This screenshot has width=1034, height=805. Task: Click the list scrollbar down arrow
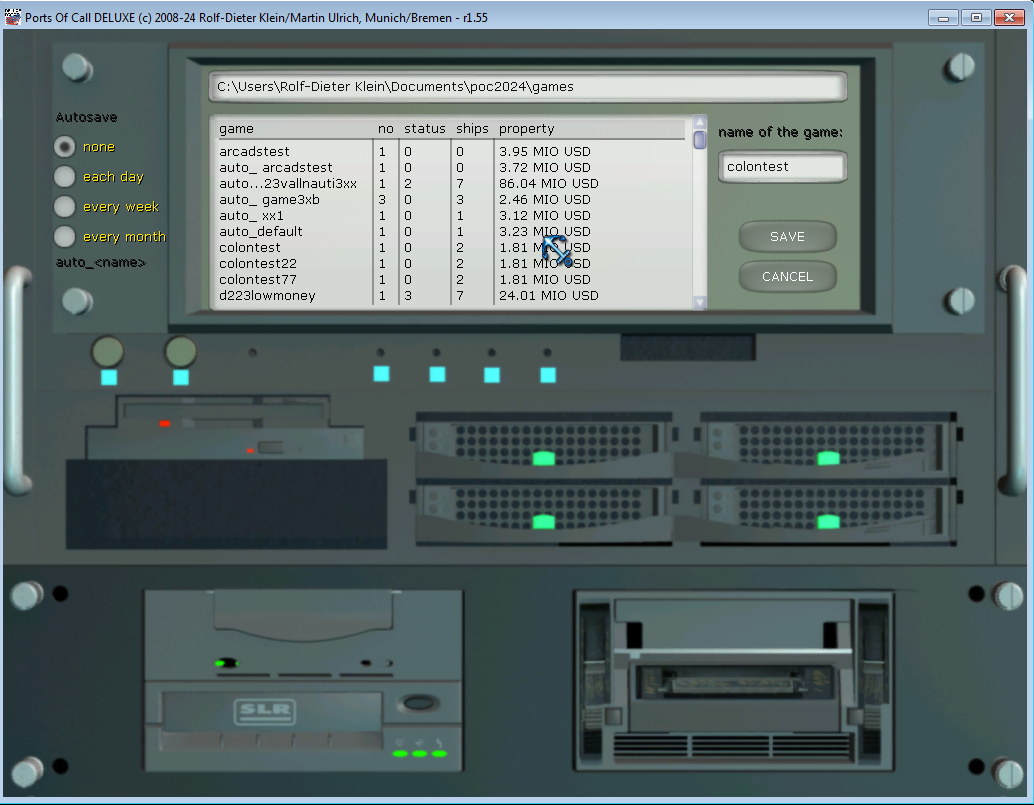700,303
